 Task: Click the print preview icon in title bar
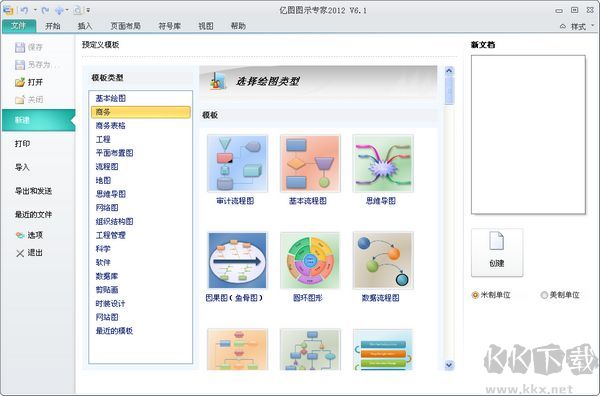[78, 10]
